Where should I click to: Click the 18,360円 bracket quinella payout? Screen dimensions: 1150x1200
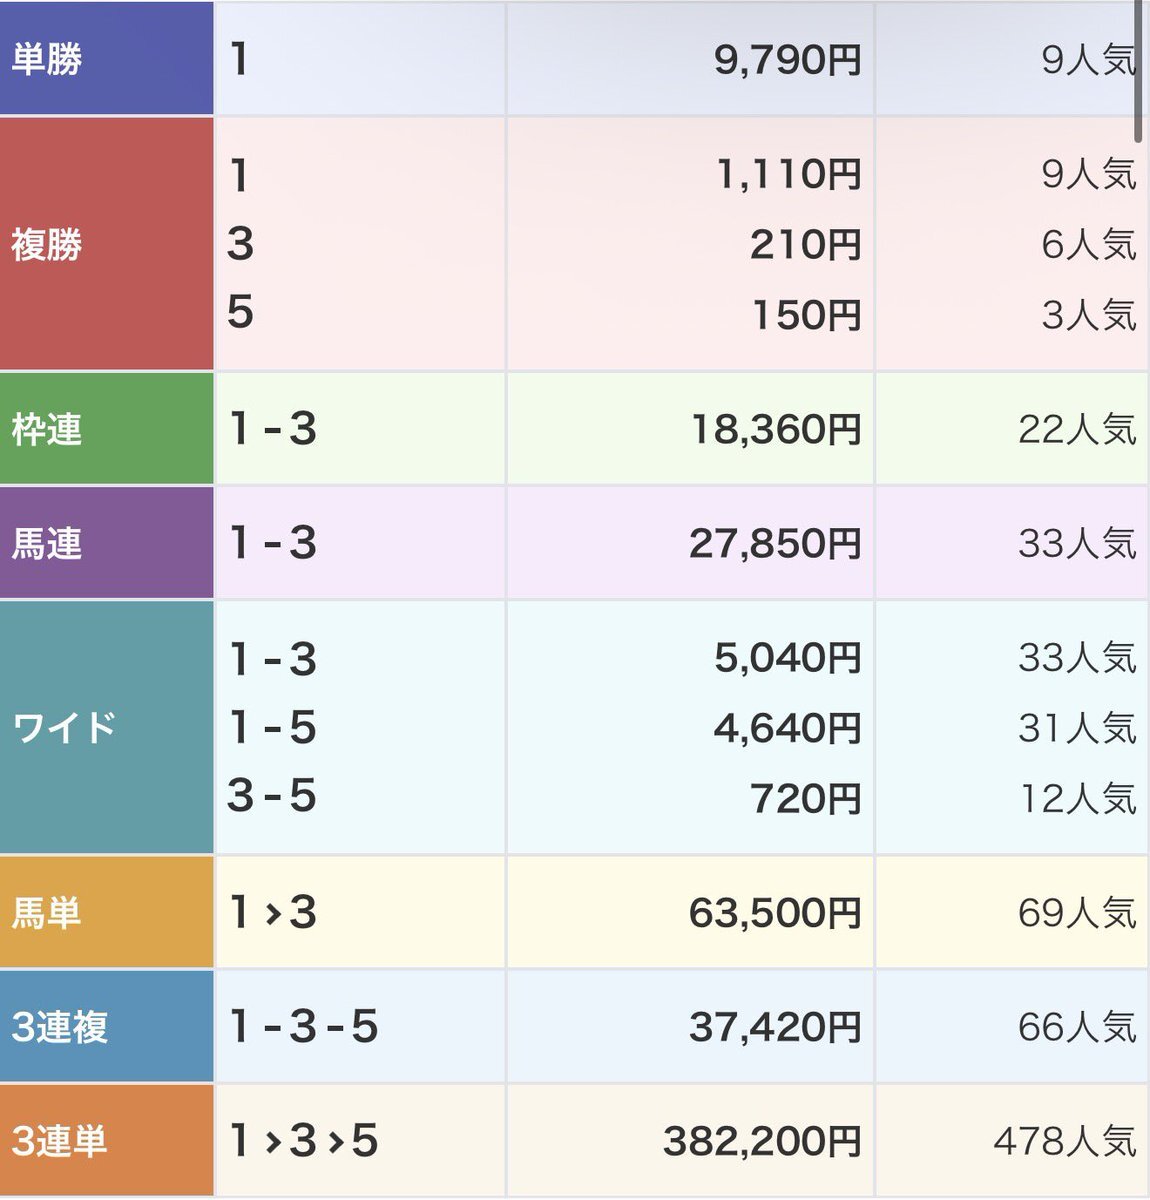[x=775, y=430]
